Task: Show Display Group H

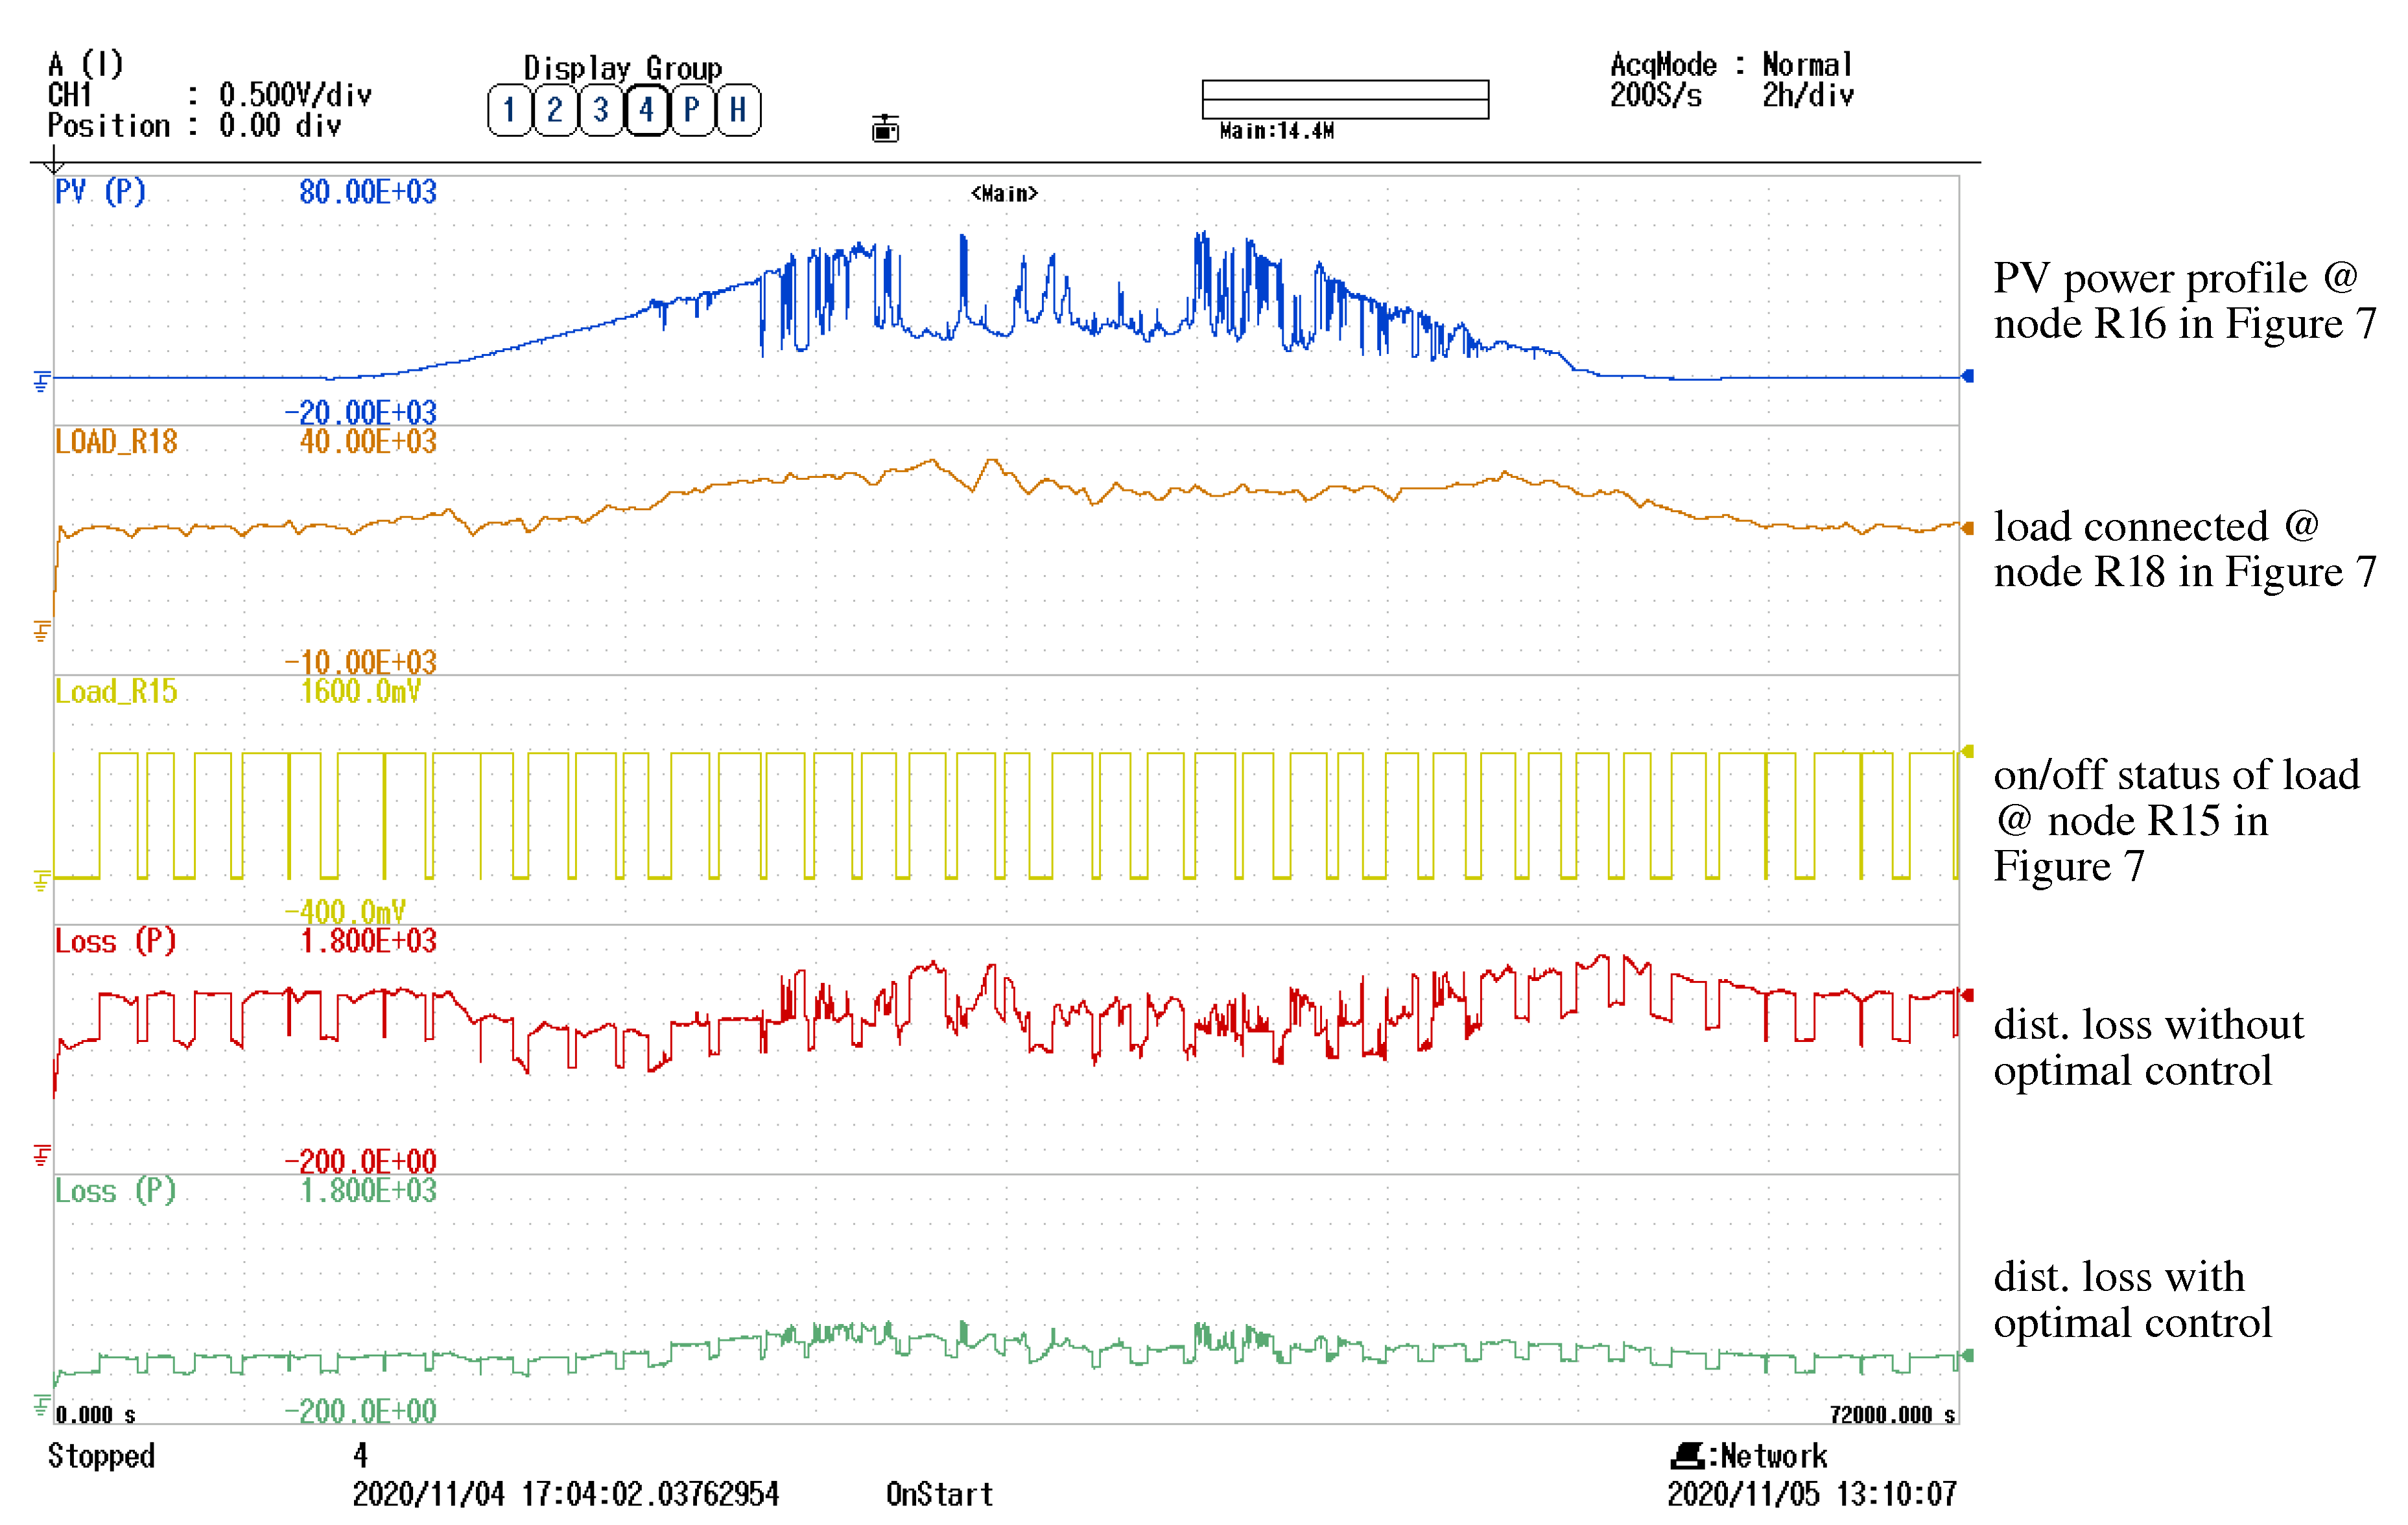Action: coord(738,110)
